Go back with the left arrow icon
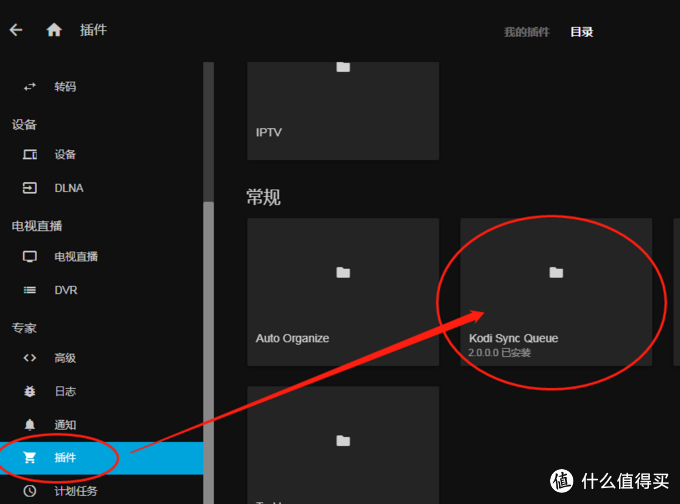 coord(16,30)
